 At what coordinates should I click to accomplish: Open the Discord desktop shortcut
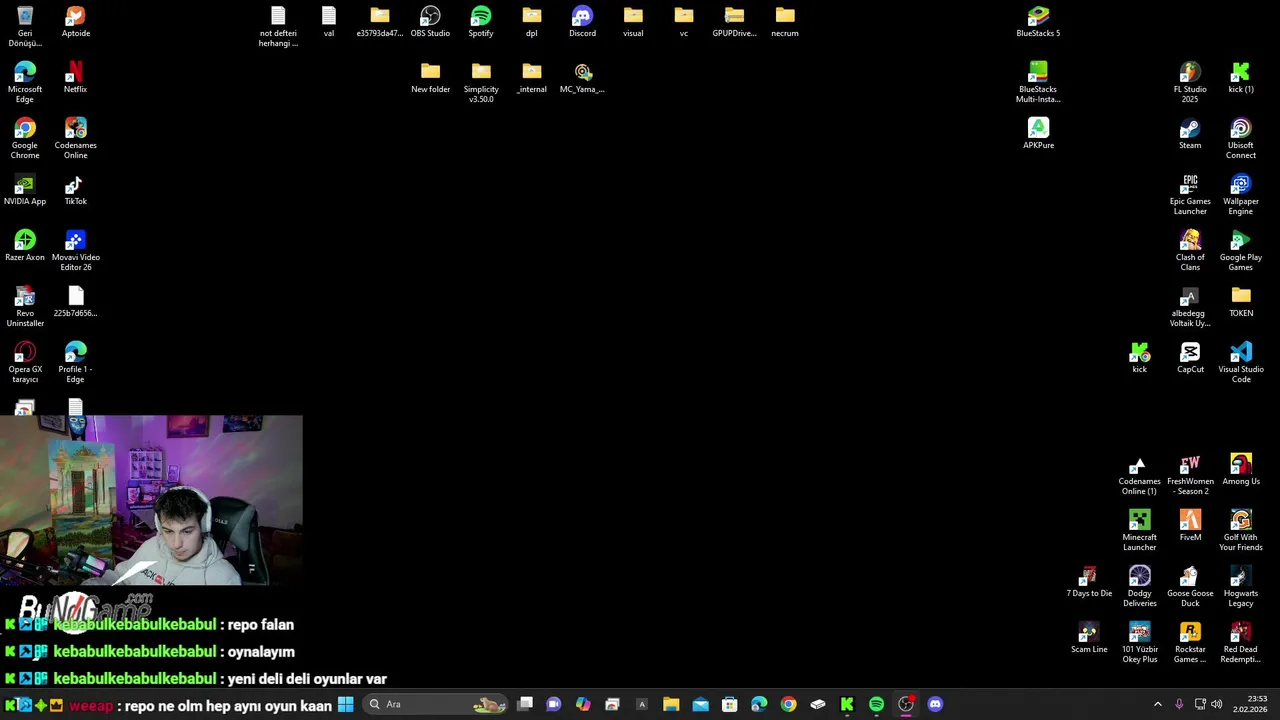coord(582,22)
